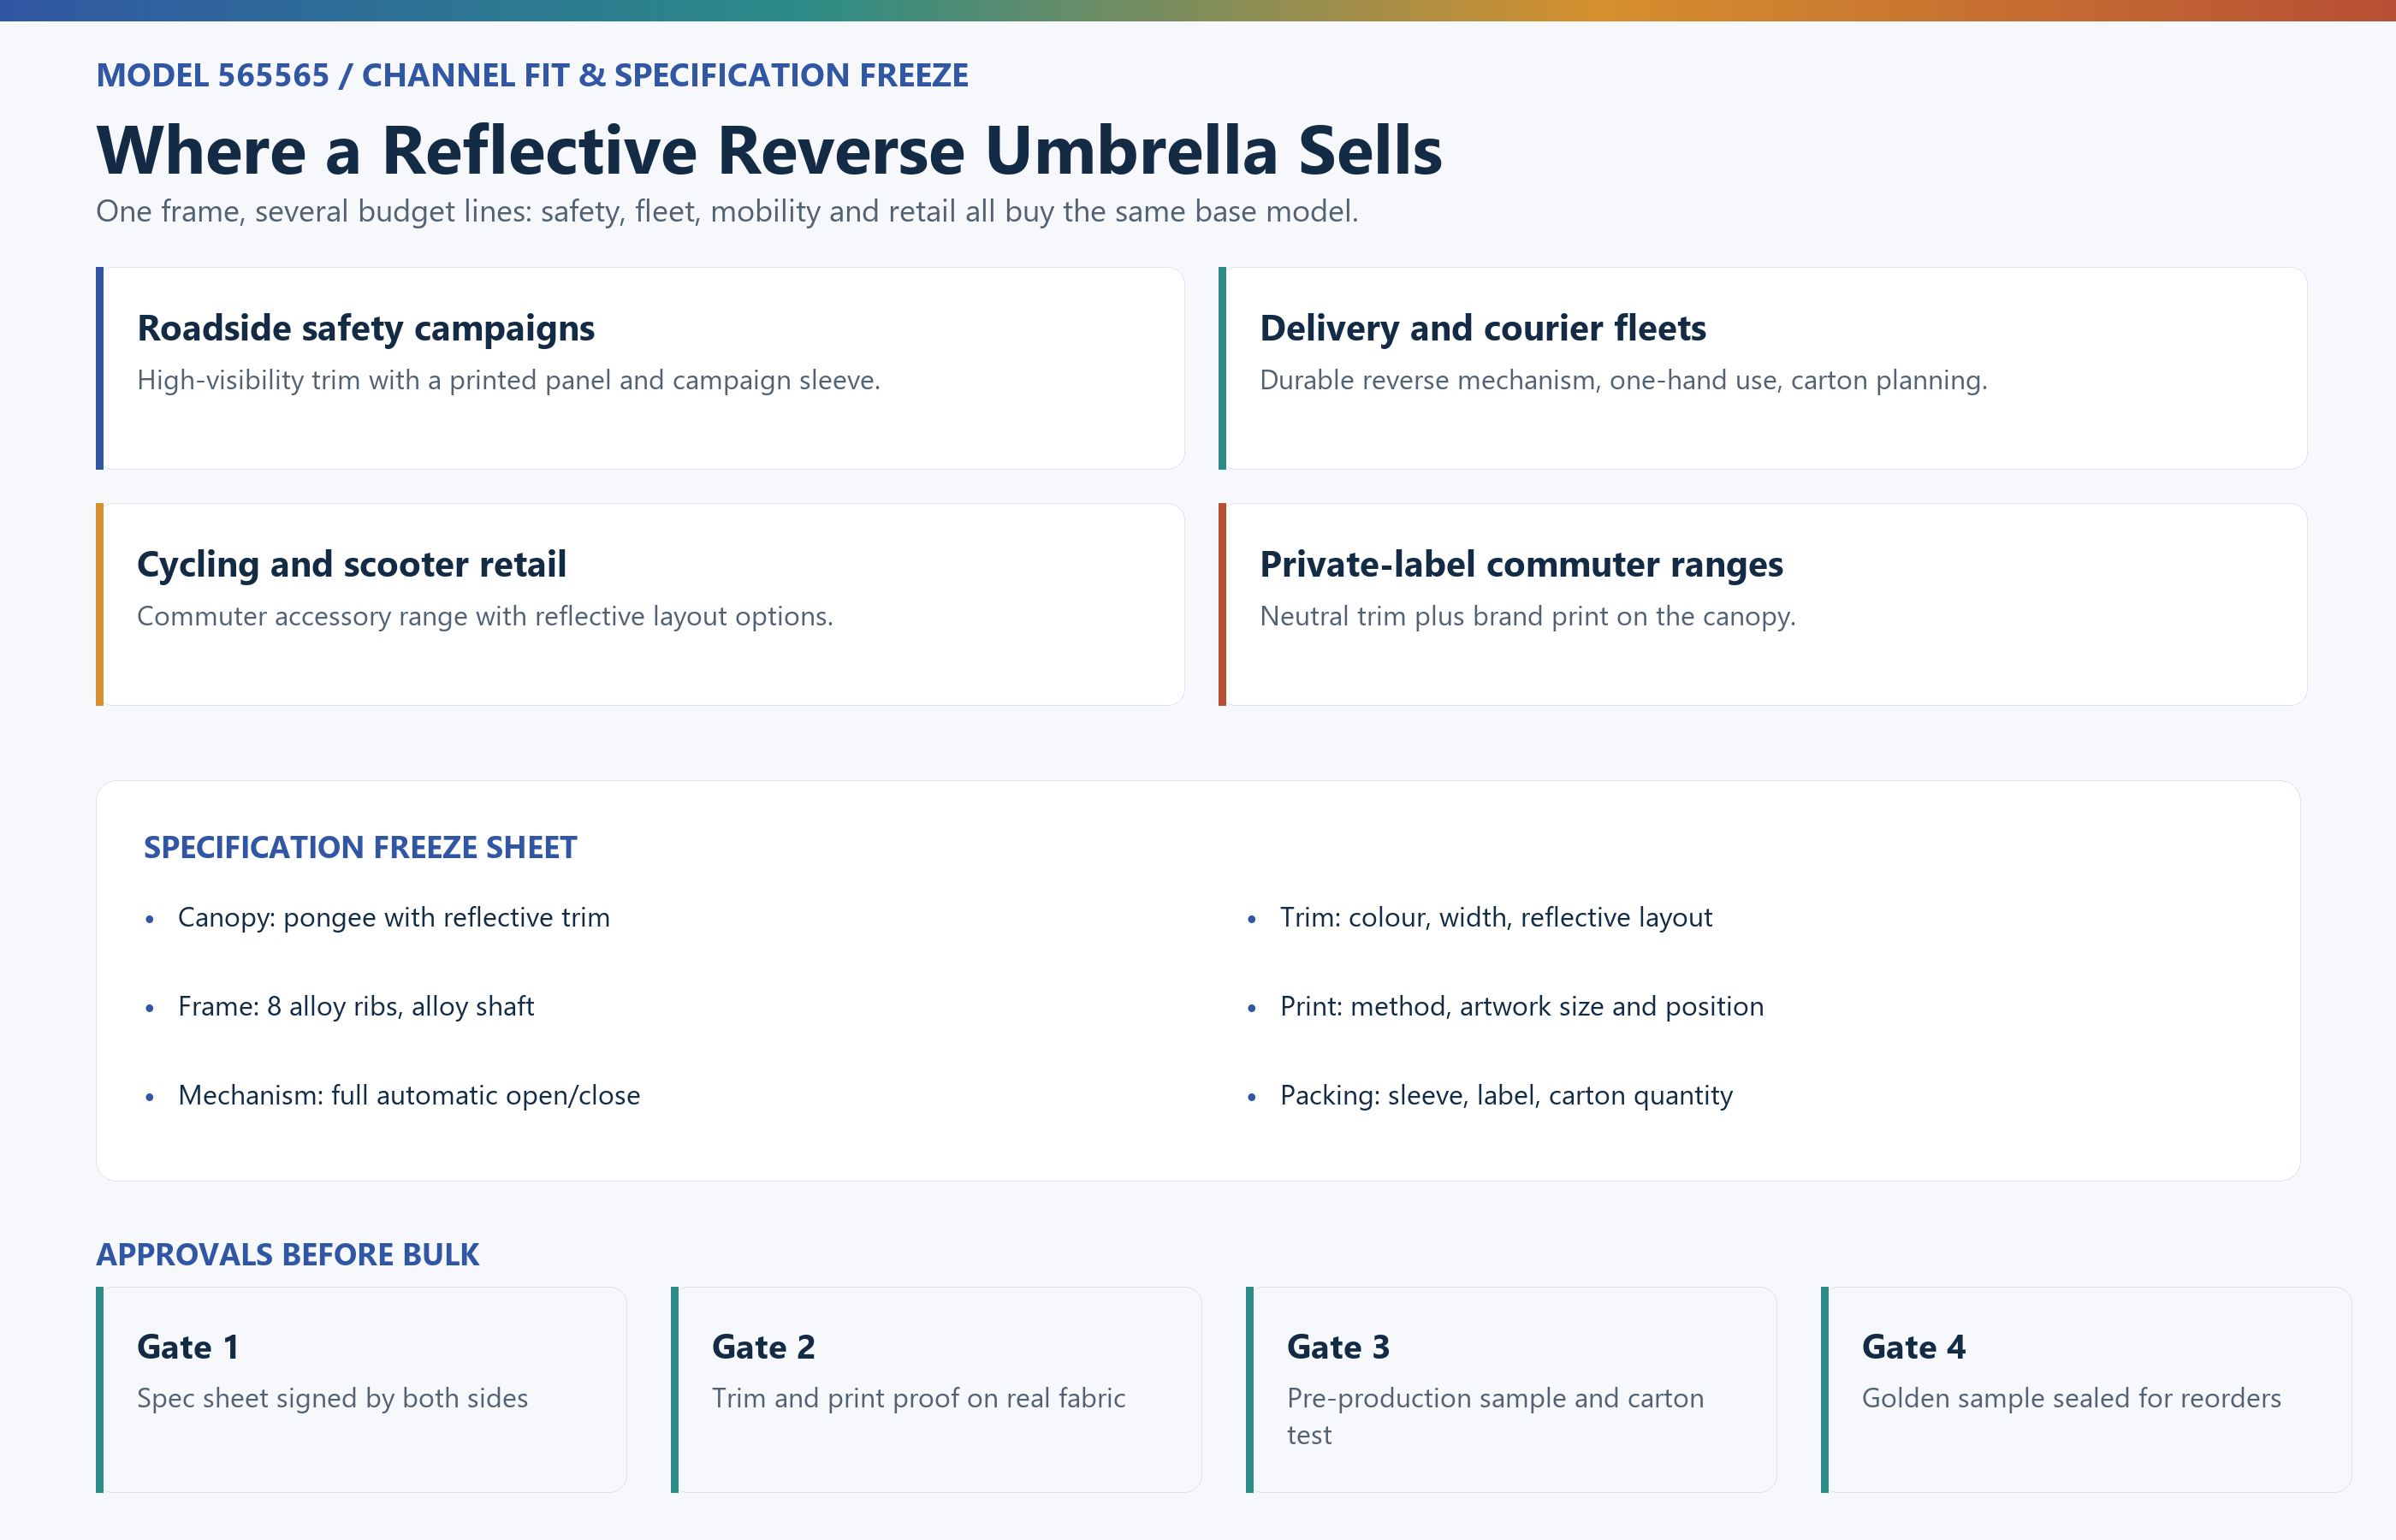Click 'Golden sample sealed for reorders' text

pyautogui.click(x=2072, y=1398)
